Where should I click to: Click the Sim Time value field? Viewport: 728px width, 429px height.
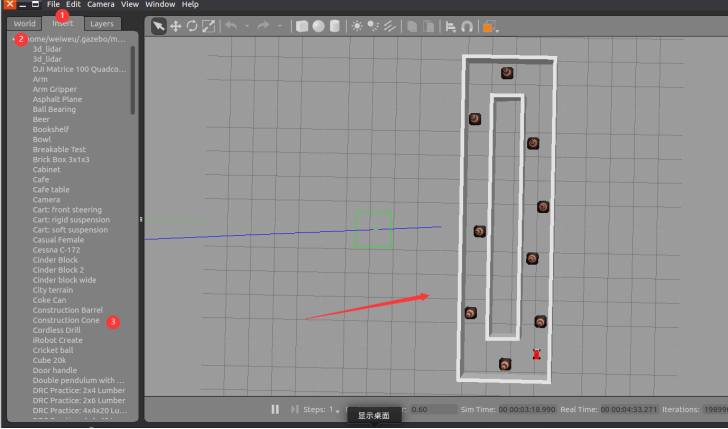[x=527, y=410]
